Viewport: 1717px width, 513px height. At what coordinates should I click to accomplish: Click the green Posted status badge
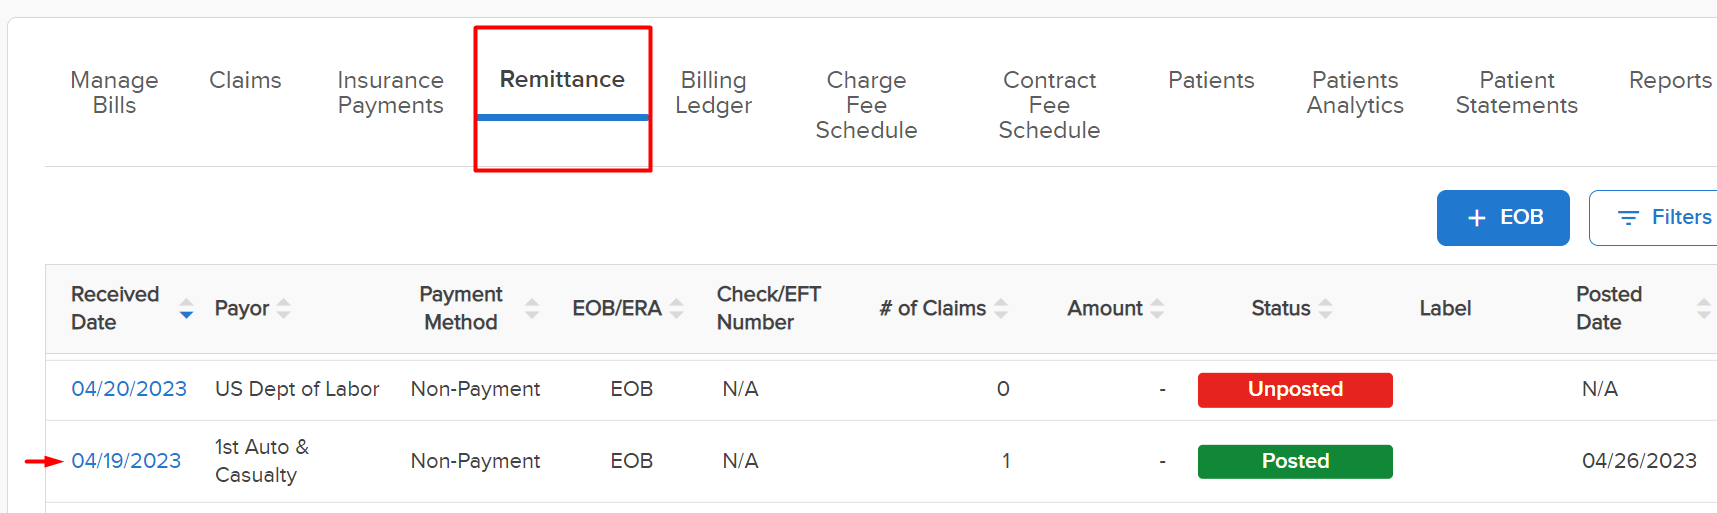(1295, 462)
